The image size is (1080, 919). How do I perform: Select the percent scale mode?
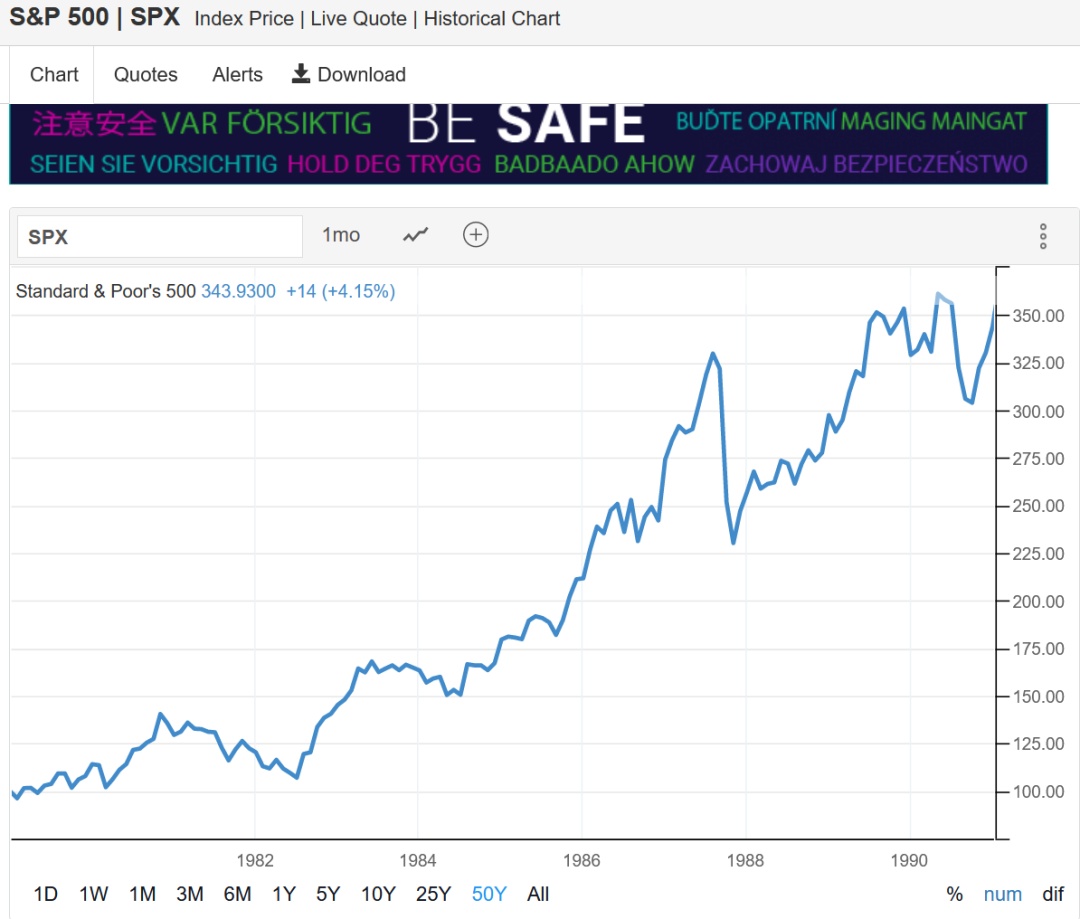pyautogui.click(x=954, y=894)
